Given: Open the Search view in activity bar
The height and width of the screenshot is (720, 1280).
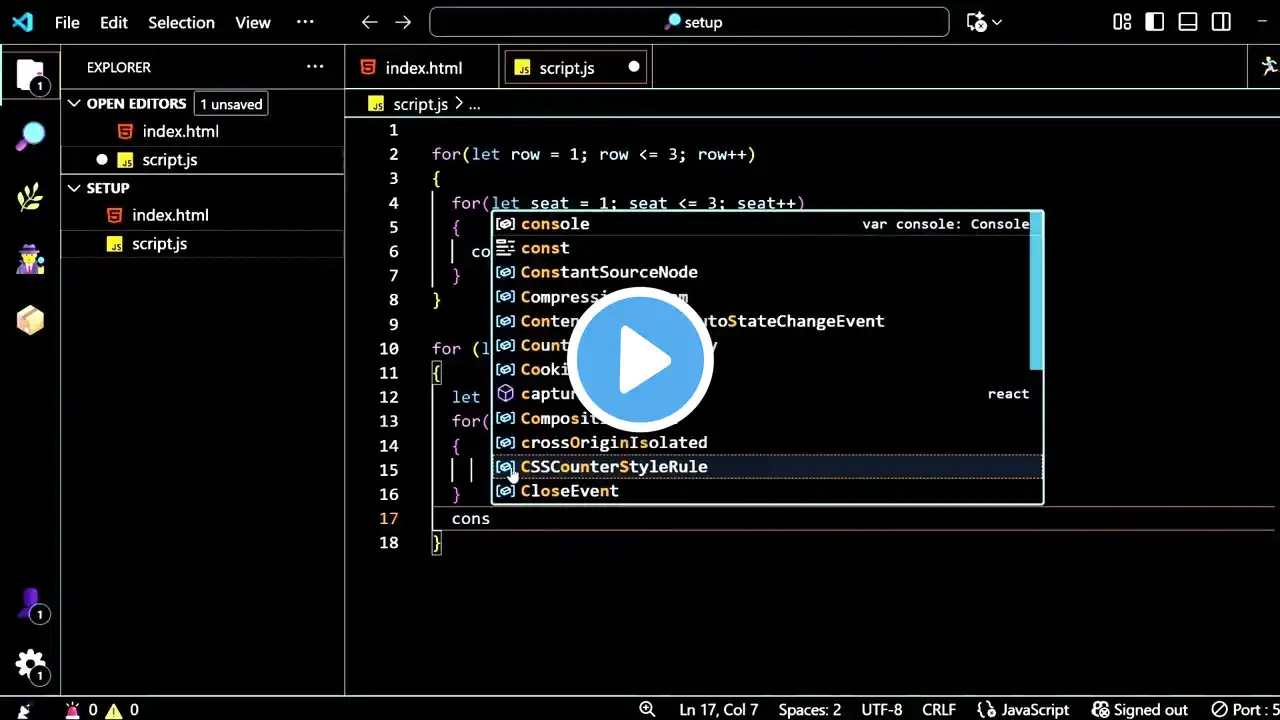Looking at the screenshot, I should pyautogui.click(x=30, y=136).
